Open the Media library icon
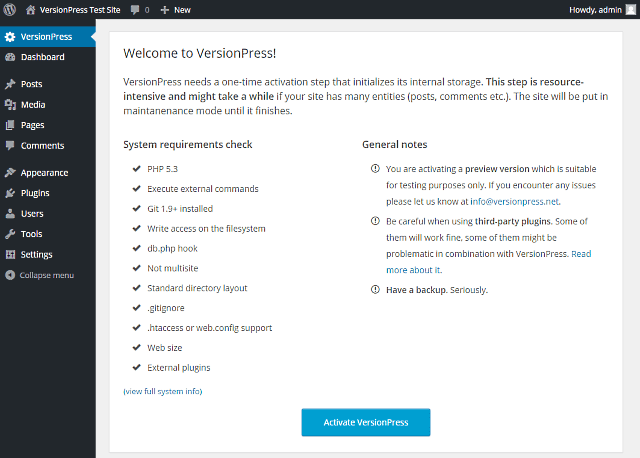Image resolution: width=640 pixels, height=458 pixels. (x=10, y=104)
